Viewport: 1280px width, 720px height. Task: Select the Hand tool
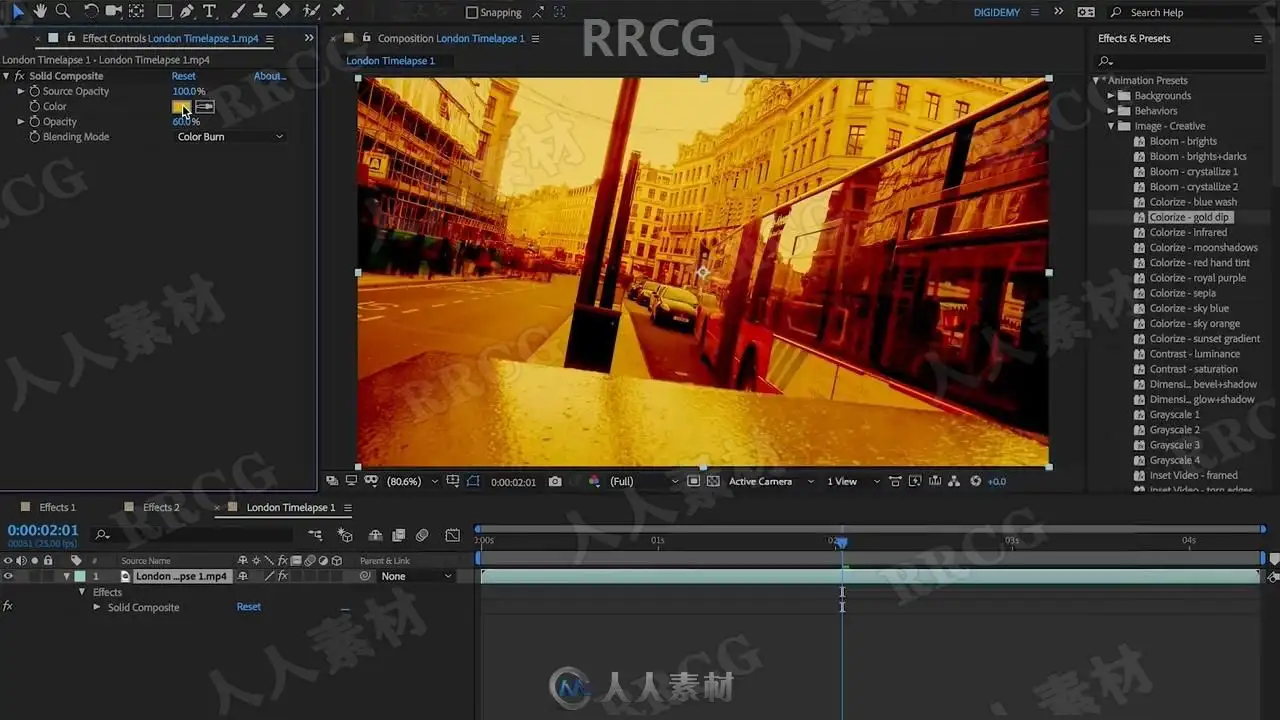(40, 11)
